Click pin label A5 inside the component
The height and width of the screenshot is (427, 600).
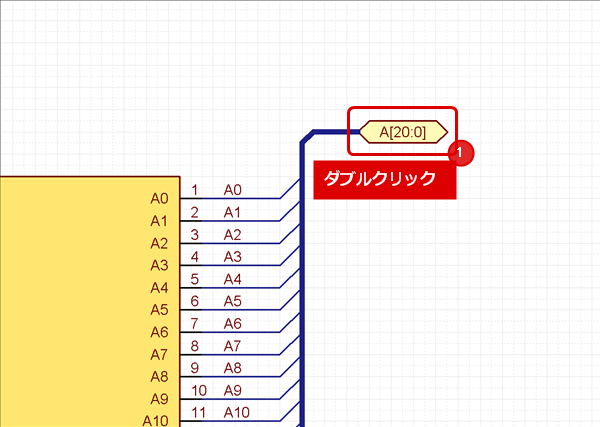pyautogui.click(x=159, y=310)
